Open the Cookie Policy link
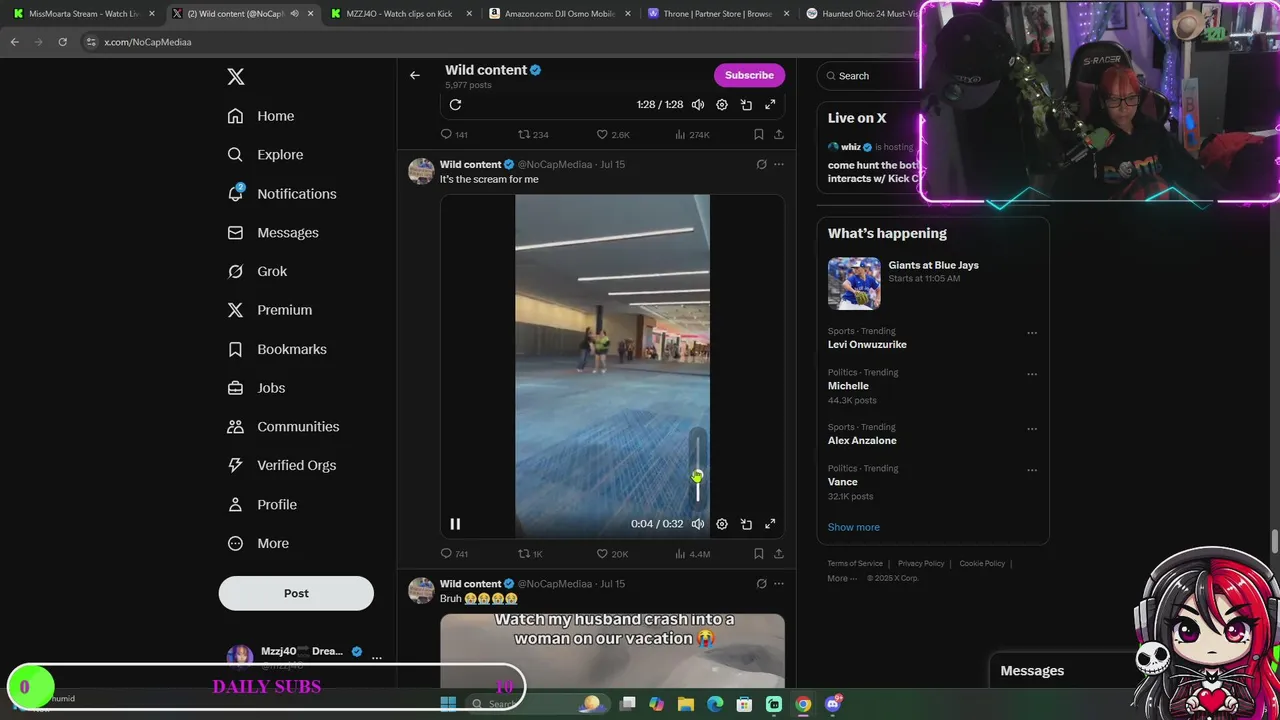 click(982, 564)
